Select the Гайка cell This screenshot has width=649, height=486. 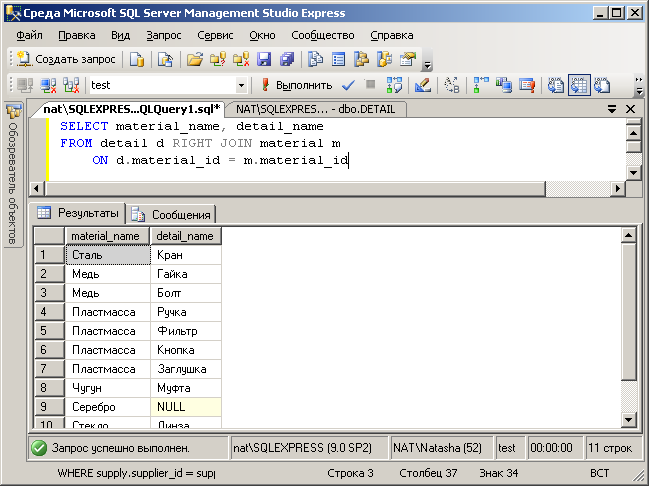tap(185, 274)
